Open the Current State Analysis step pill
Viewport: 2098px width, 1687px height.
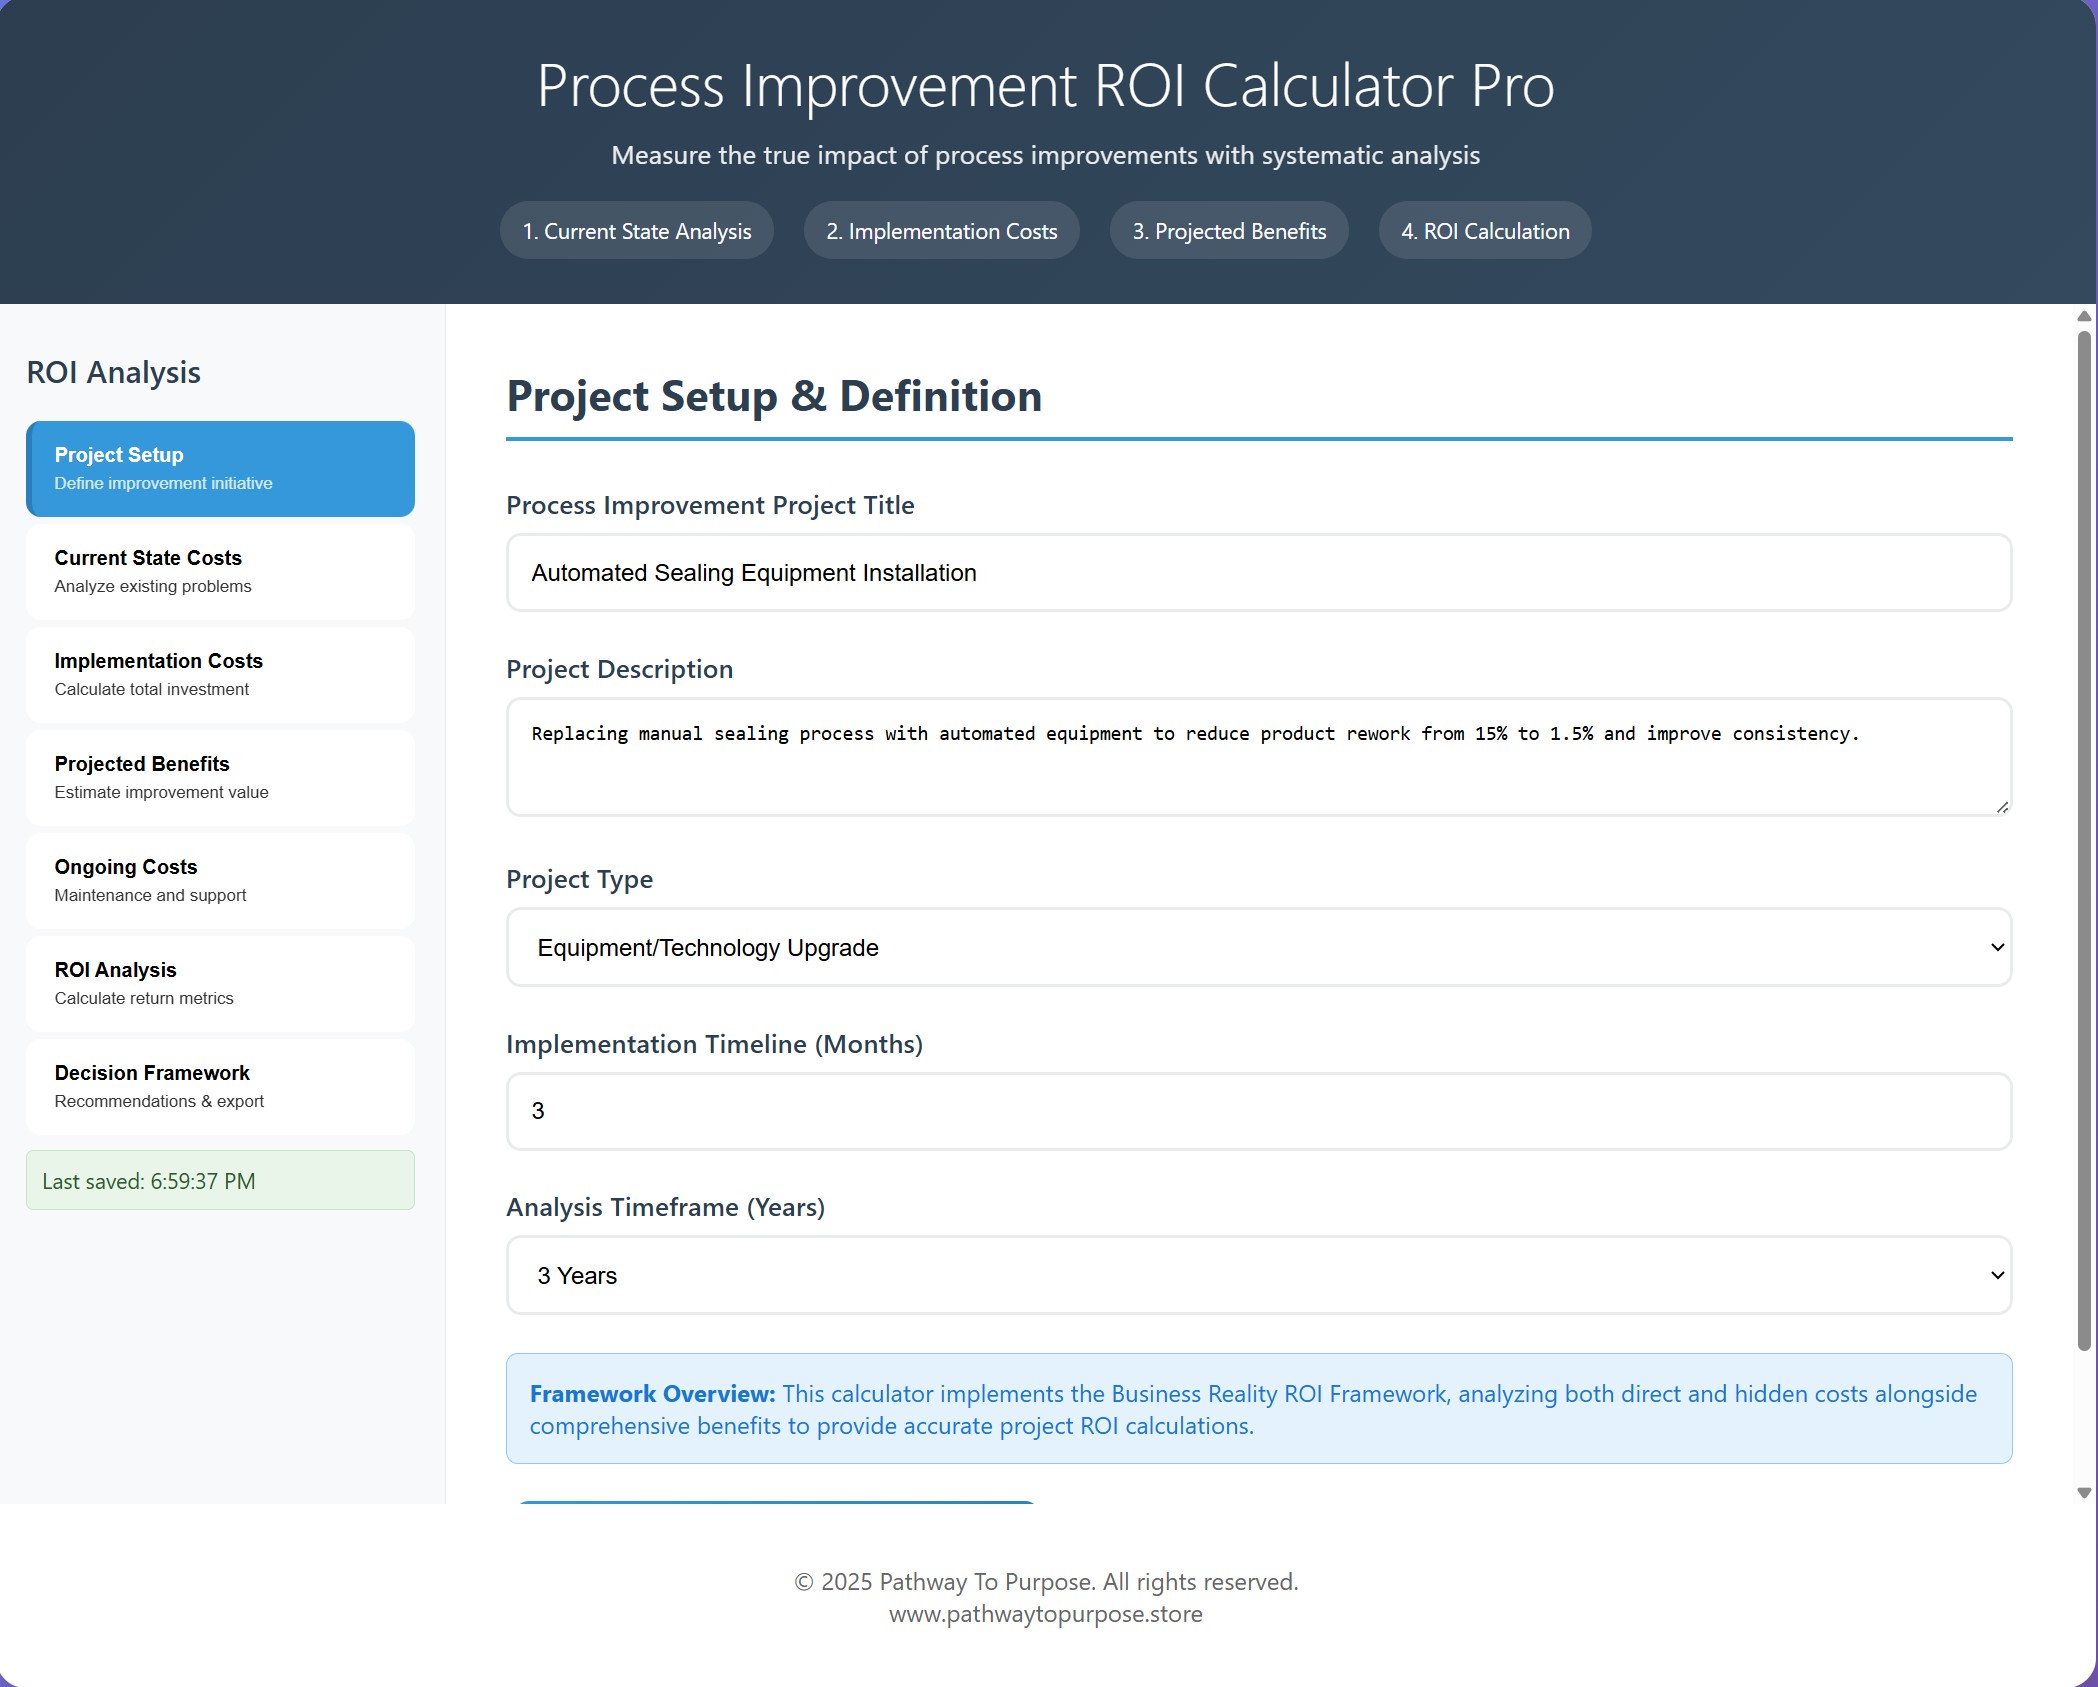coord(637,231)
